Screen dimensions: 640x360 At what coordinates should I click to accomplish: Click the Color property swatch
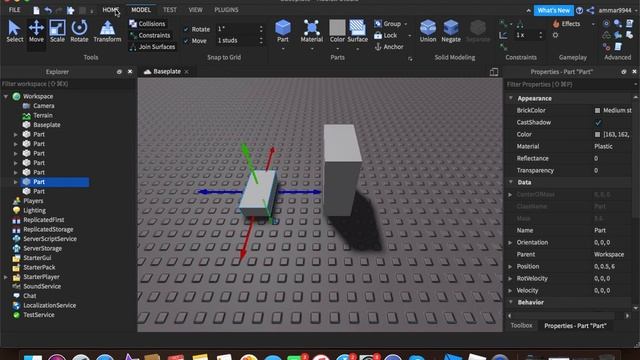click(x=598, y=134)
